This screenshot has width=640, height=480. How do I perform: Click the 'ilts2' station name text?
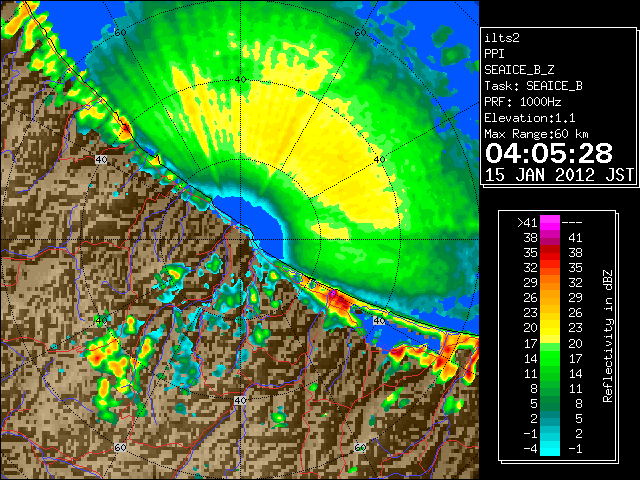(502, 38)
